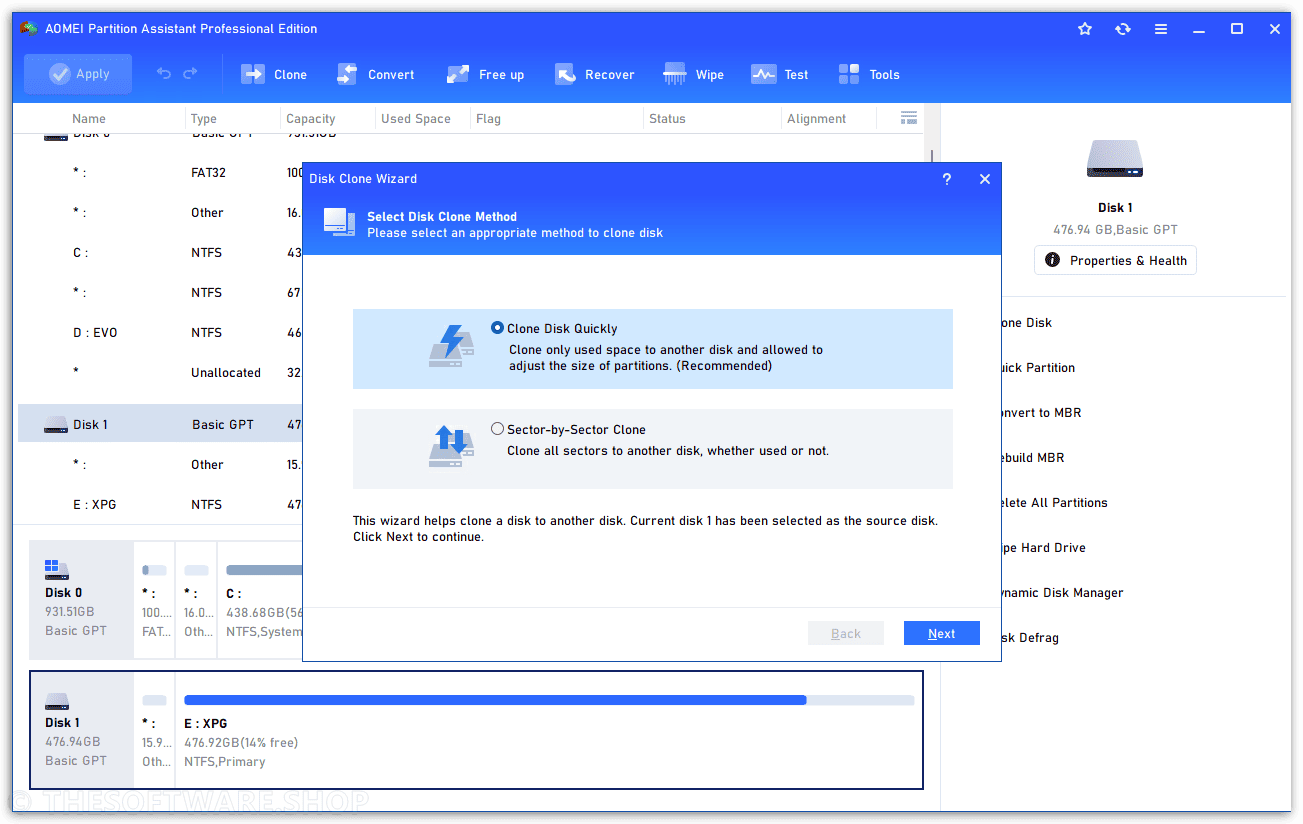Click the Disk 0 block in disk map

81,600
